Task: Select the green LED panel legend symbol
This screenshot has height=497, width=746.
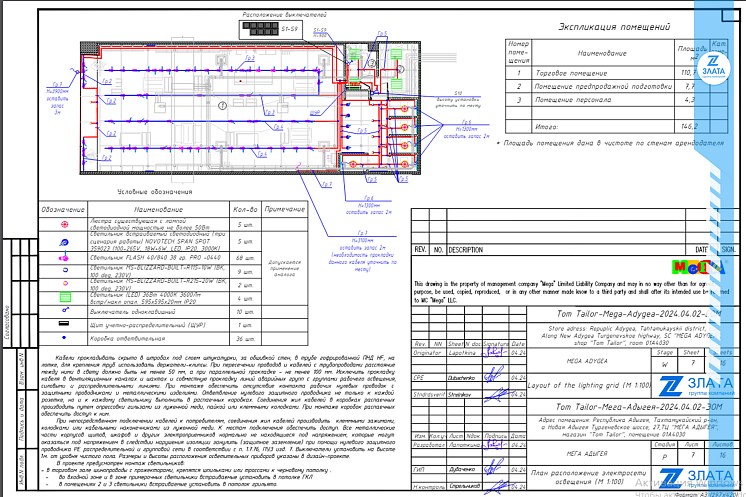Action: [x=65, y=296]
